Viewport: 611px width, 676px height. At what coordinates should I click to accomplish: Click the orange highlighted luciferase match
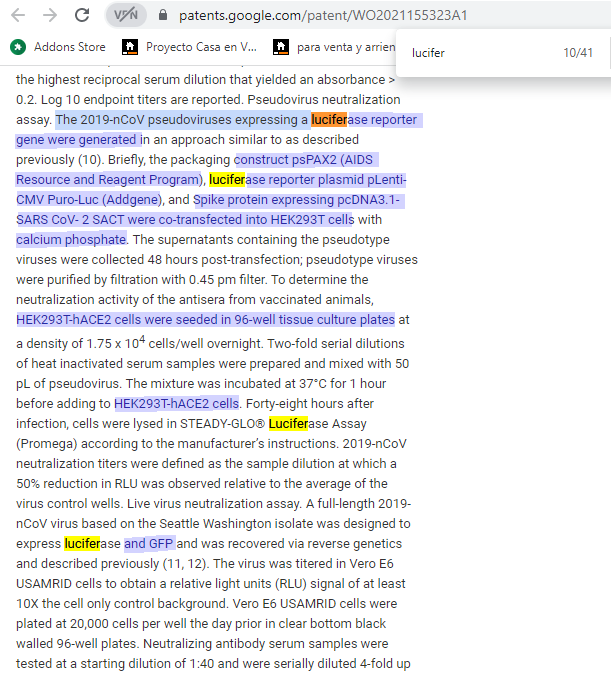pos(329,120)
